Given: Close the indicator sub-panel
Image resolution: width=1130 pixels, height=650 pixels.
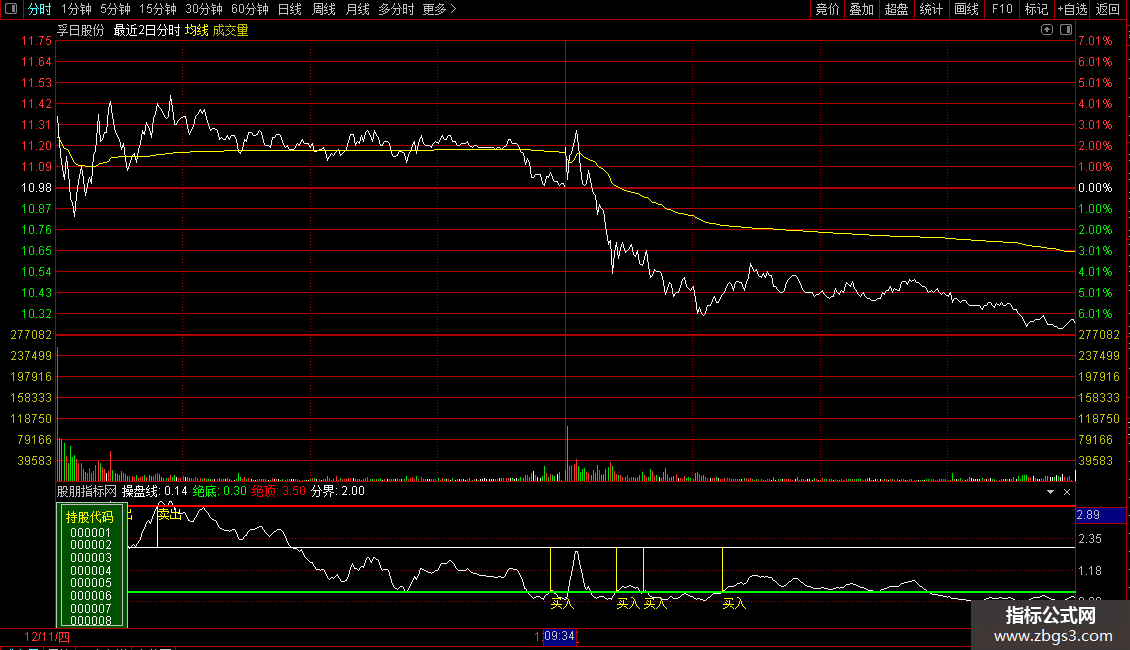Looking at the screenshot, I should [1067, 491].
